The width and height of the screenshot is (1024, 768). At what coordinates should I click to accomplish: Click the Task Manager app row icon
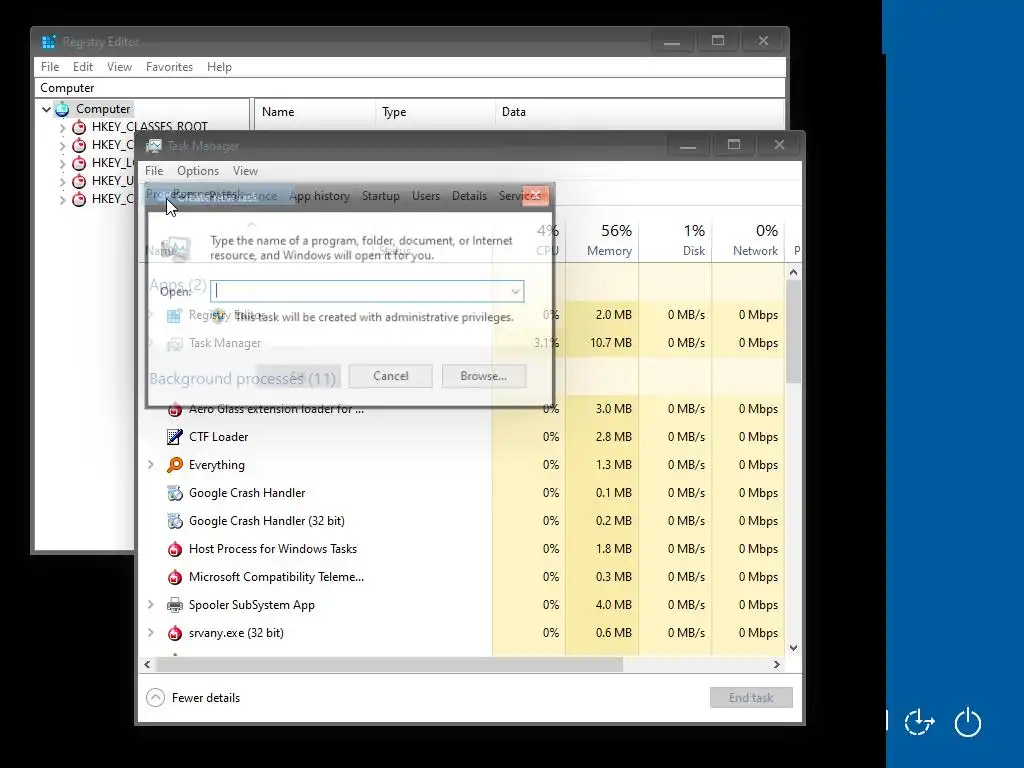click(174, 344)
